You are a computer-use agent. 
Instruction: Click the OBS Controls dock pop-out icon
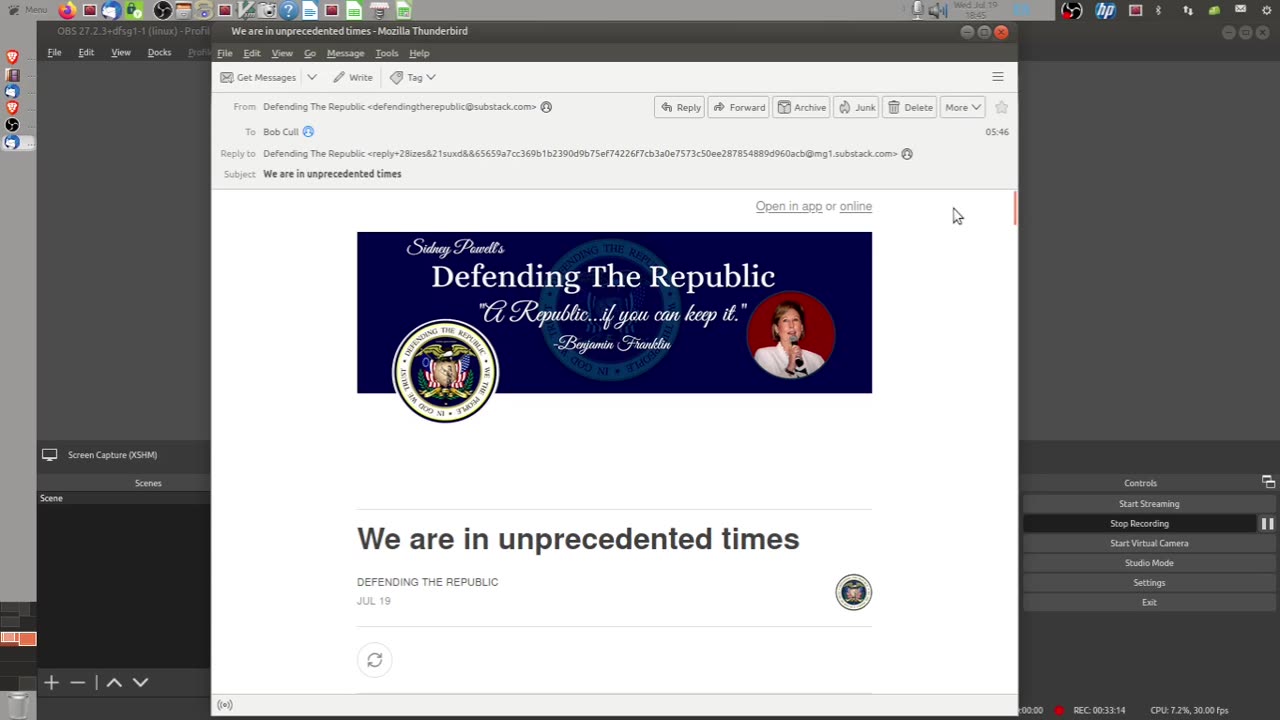point(1268,482)
